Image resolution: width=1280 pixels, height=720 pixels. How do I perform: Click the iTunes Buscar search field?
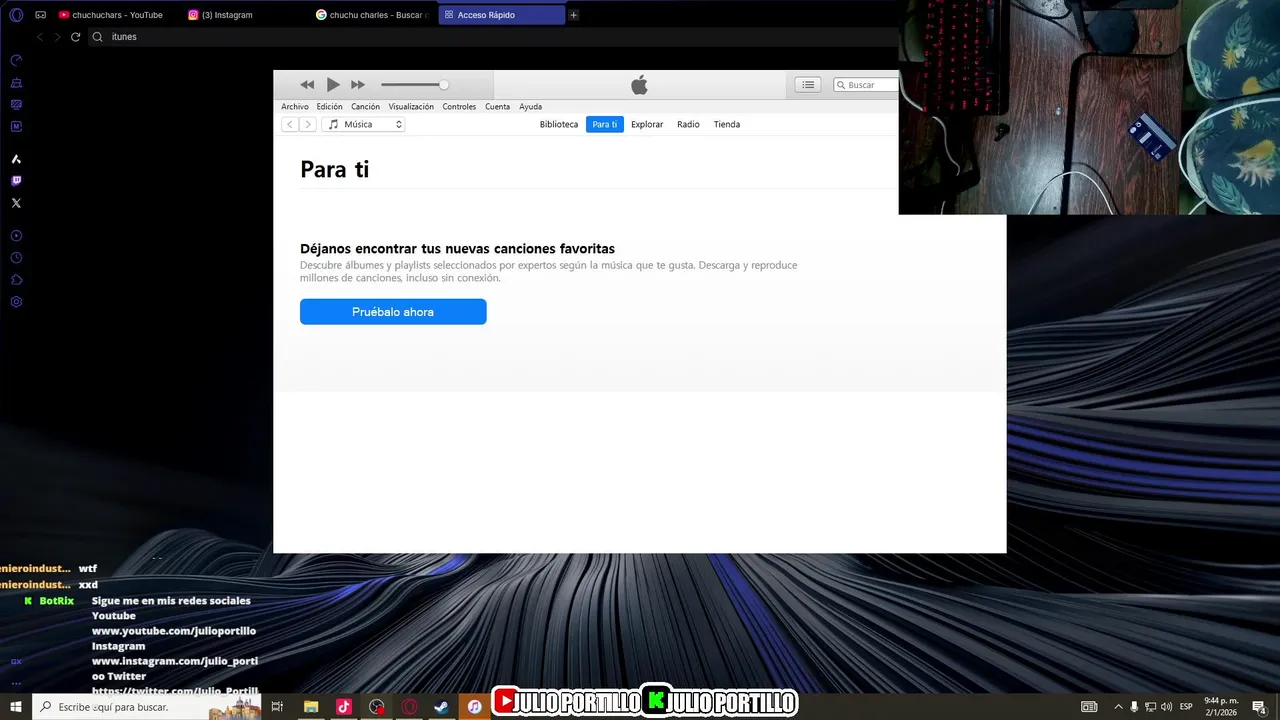click(866, 85)
